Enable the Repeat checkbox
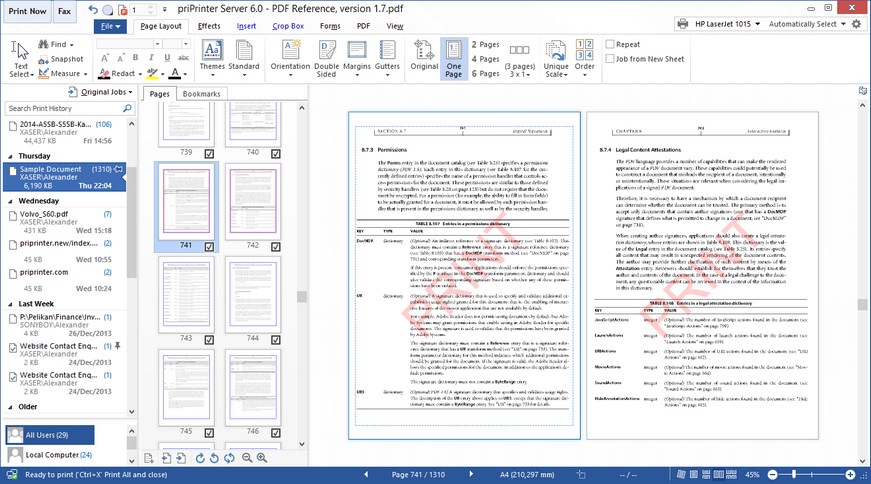871x484 pixels. [611, 44]
